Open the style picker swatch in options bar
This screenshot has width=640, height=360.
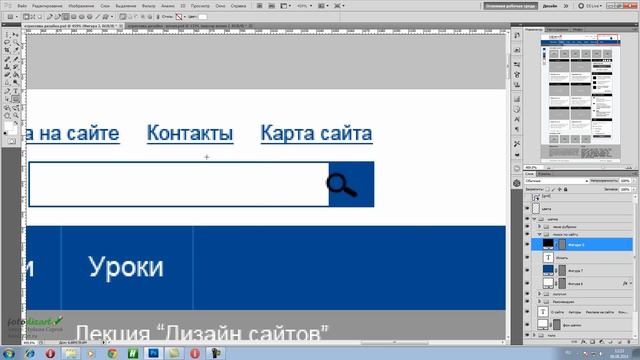click(179, 17)
